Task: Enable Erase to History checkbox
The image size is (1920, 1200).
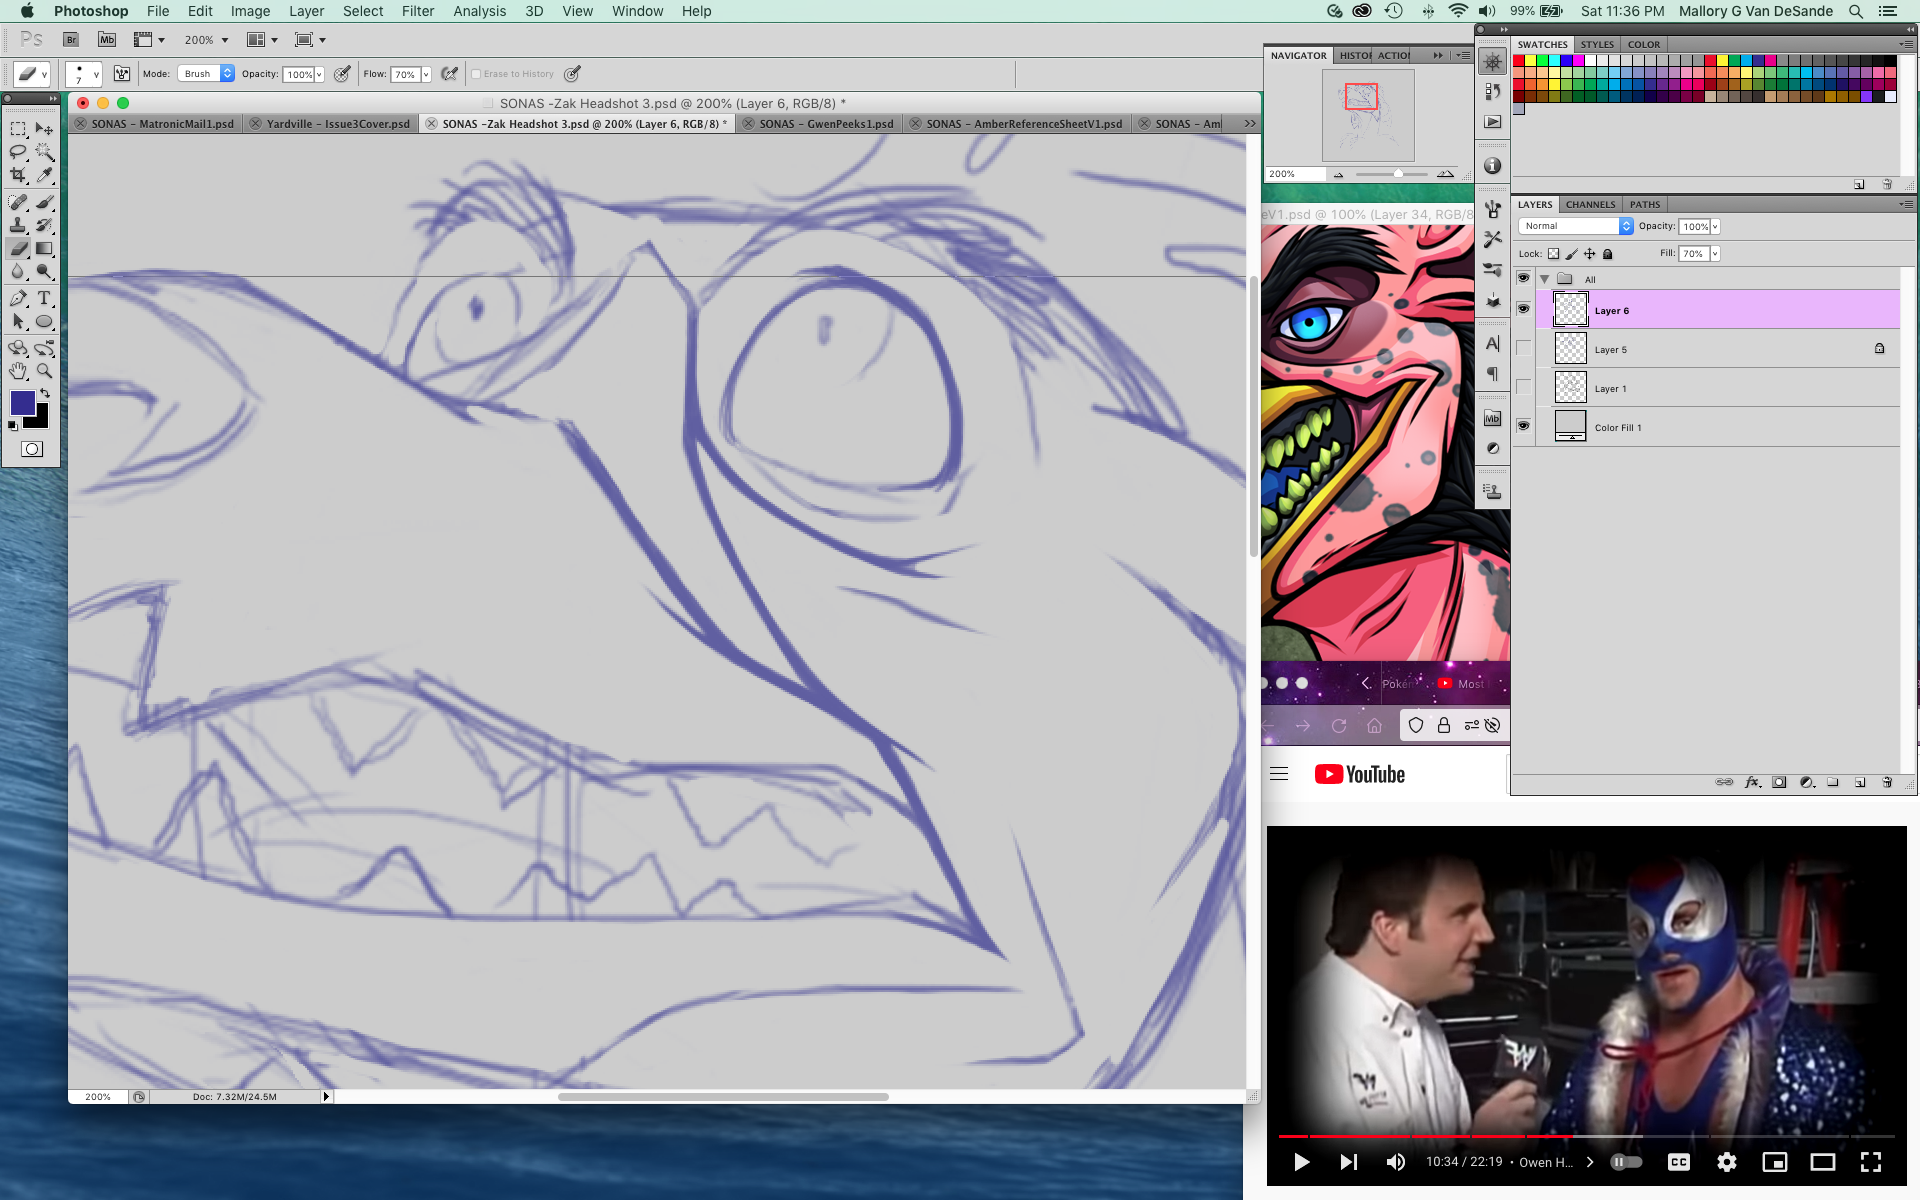Action: (x=477, y=74)
